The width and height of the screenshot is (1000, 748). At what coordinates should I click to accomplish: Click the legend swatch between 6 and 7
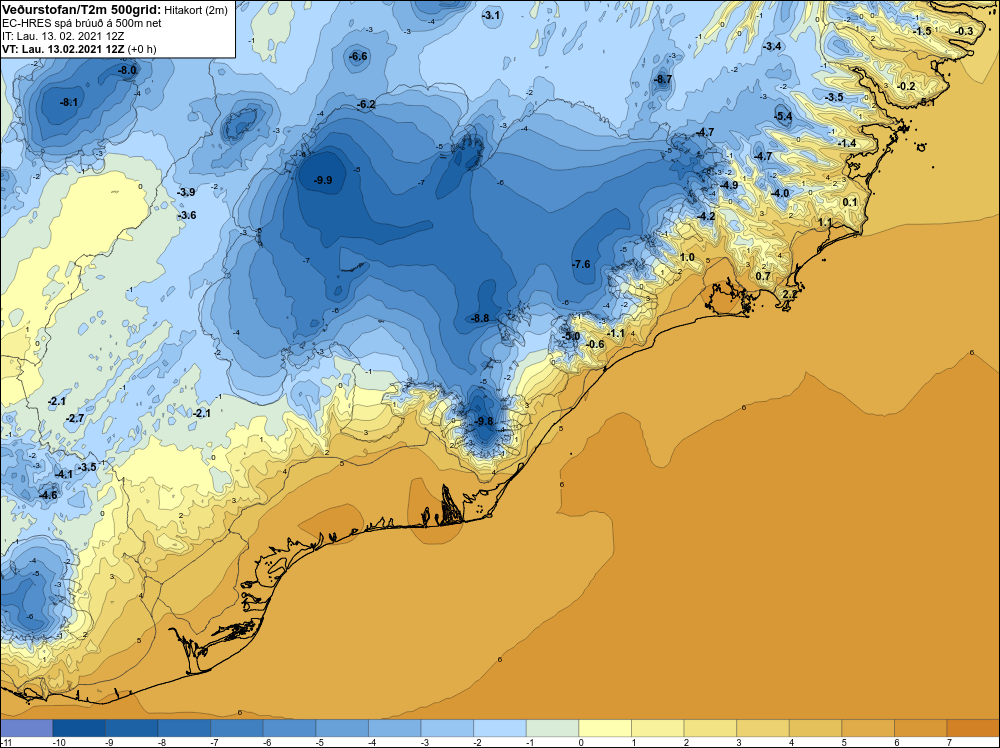pos(921,728)
